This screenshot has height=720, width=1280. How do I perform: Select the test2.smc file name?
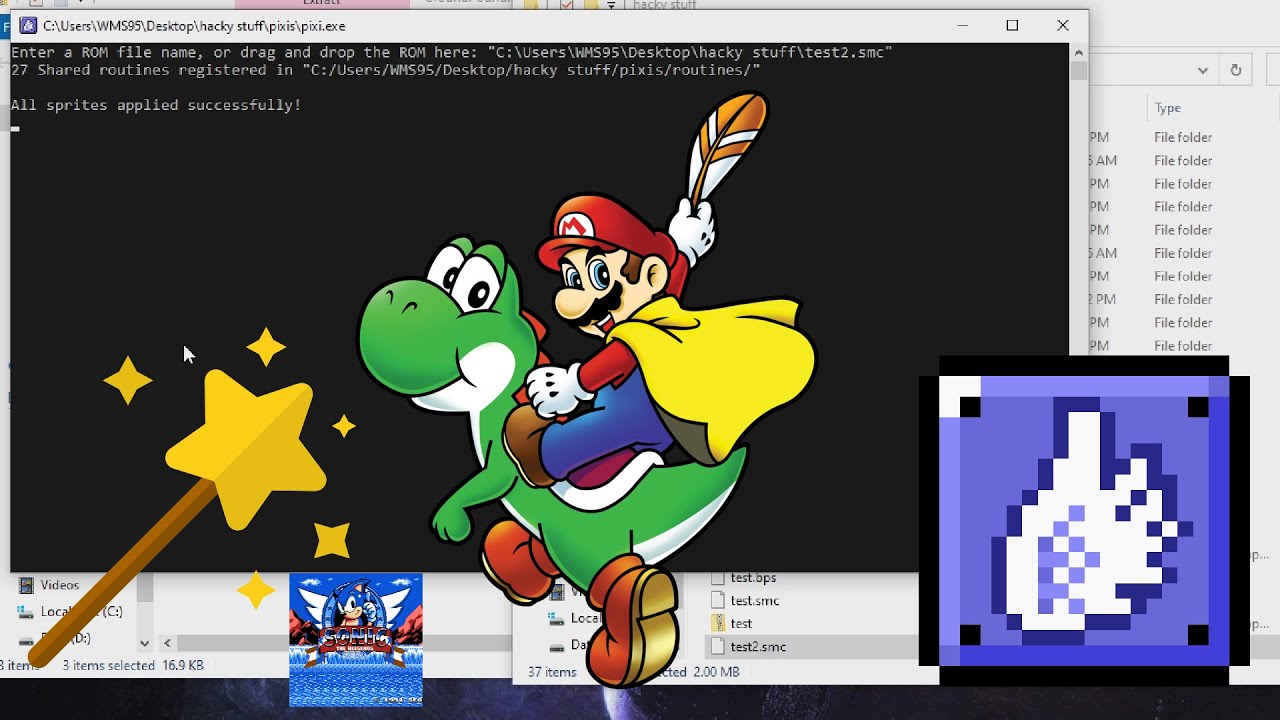[758, 646]
